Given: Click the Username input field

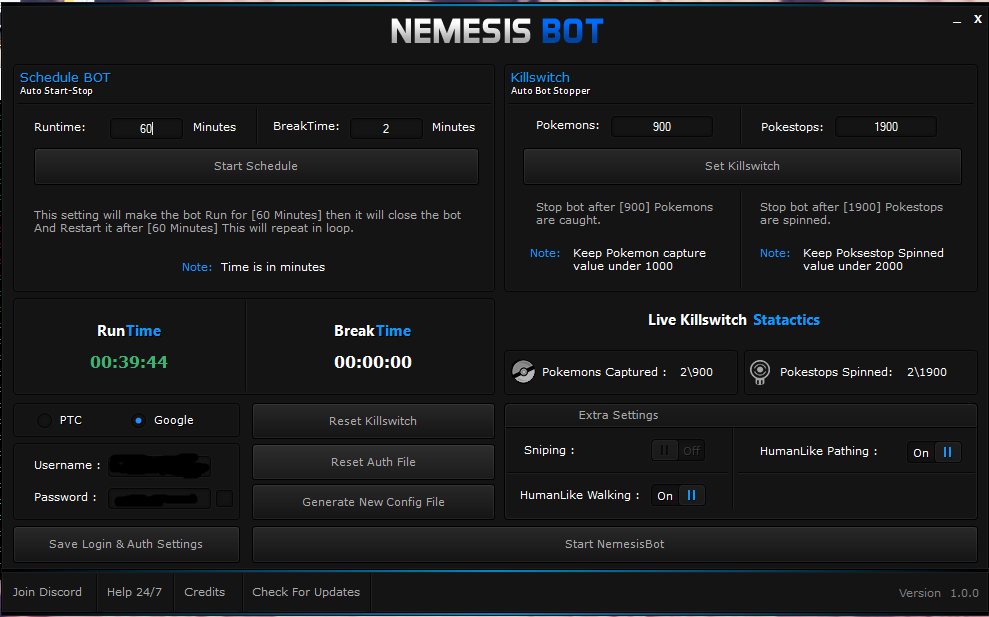Looking at the screenshot, I should [x=160, y=466].
